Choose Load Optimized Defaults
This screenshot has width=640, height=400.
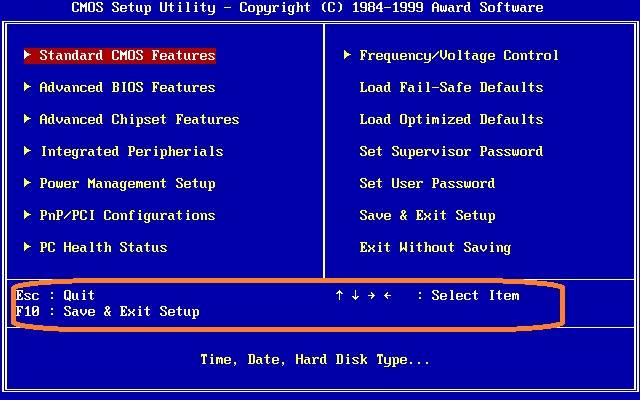(x=451, y=120)
